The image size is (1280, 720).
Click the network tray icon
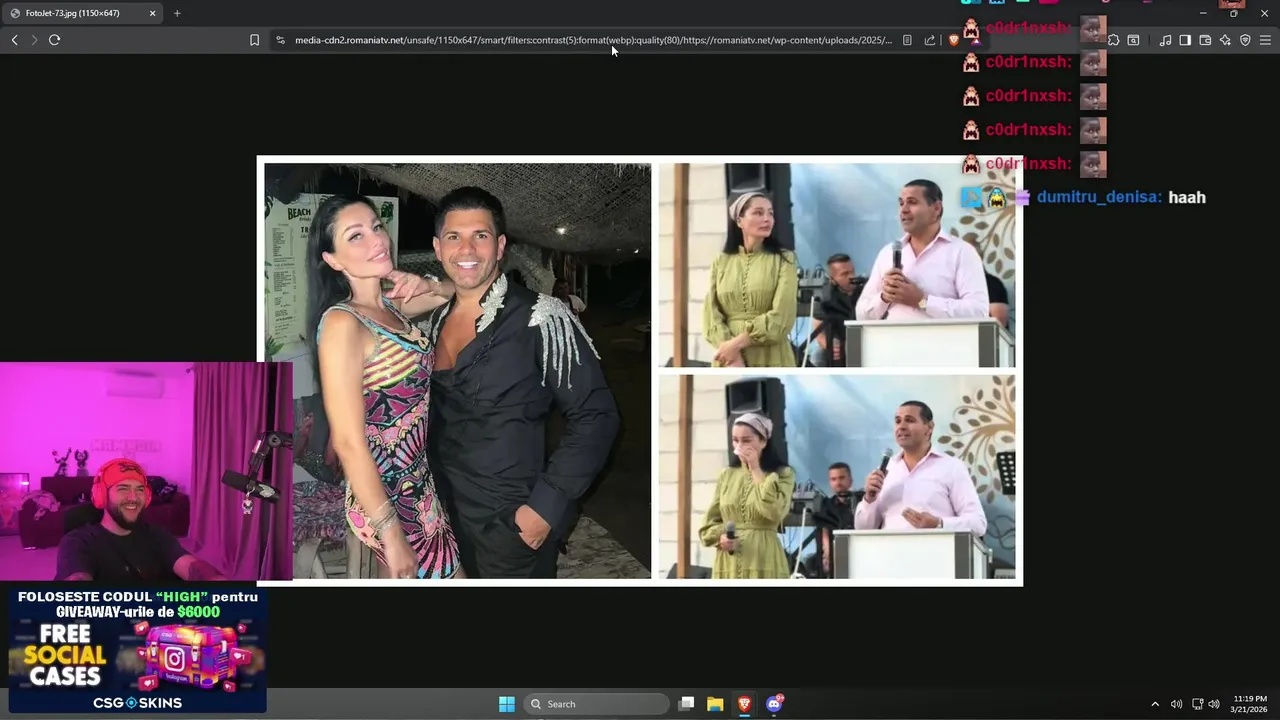click(x=1197, y=704)
